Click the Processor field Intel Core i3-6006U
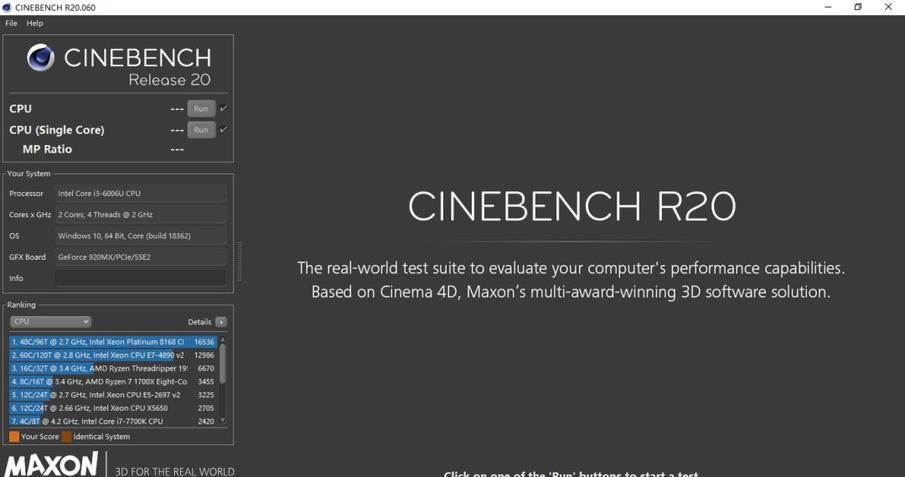Viewport: 905px width, 477px height. [x=140, y=193]
